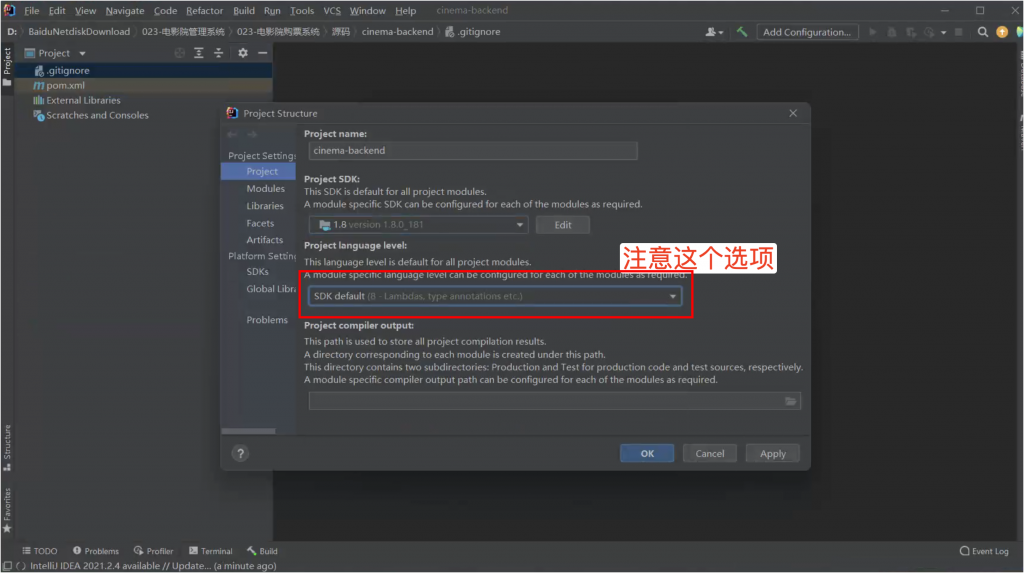Click Edit button next to SDK
This screenshot has height=573, width=1024.
pos(563,225)
